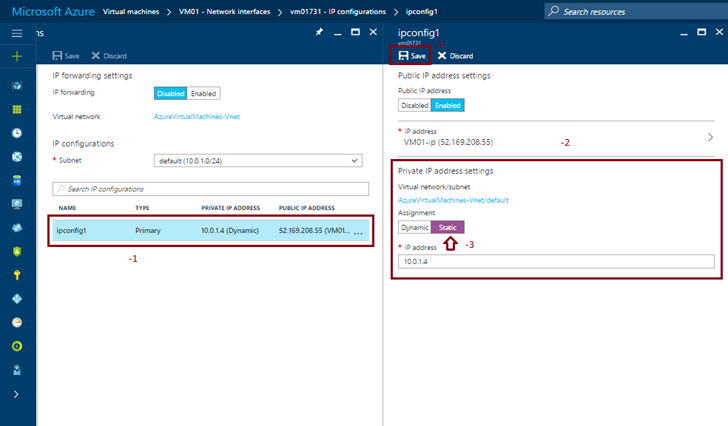Click Save in the ipconfig1 blade
The height and width of the screenshot is (426, 728).
coord(412,56)
